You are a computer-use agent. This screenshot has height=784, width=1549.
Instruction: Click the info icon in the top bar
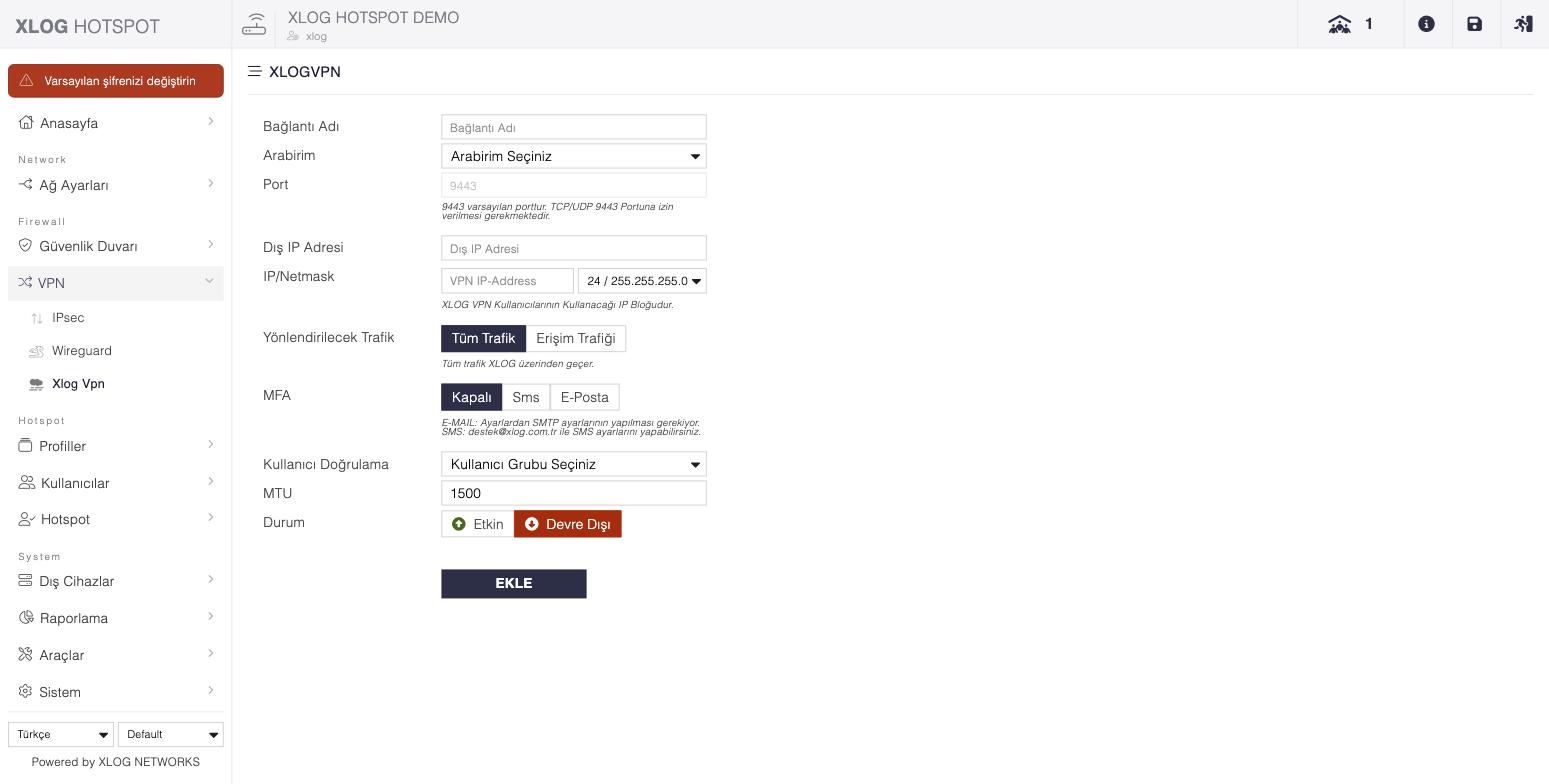click(x=1426, y=24)
